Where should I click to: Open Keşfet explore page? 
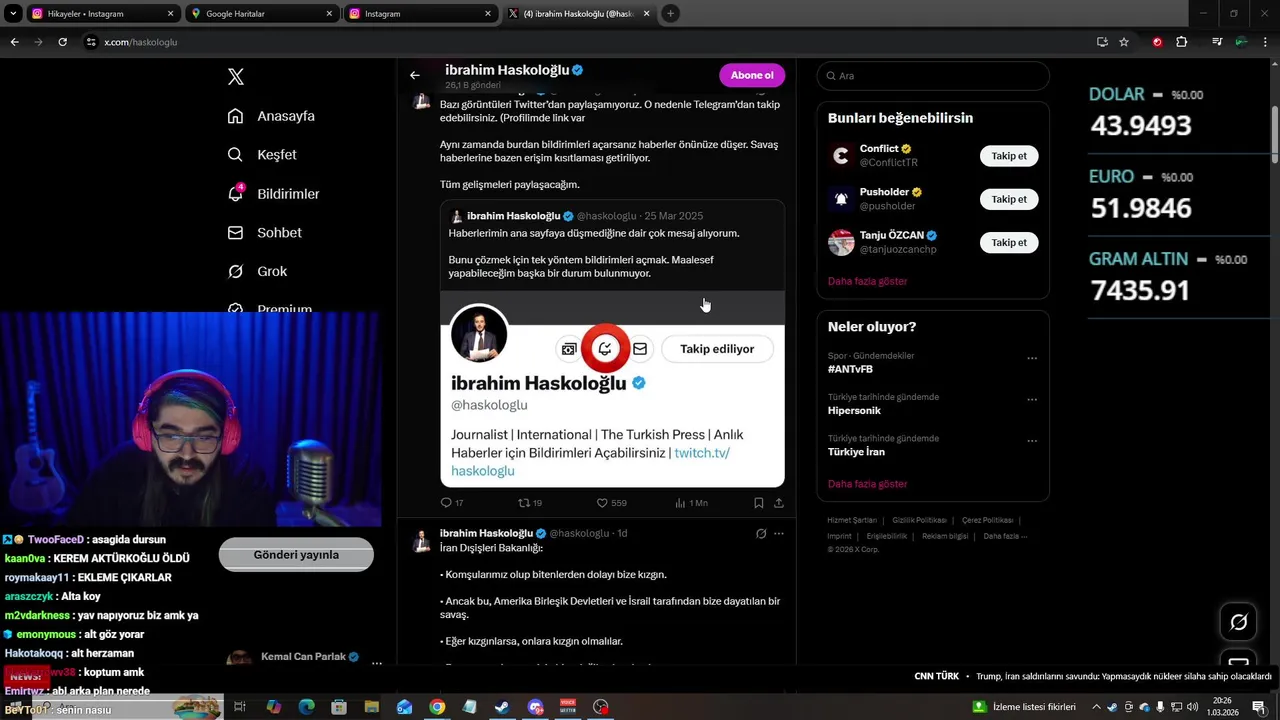(x=262, y=155)
